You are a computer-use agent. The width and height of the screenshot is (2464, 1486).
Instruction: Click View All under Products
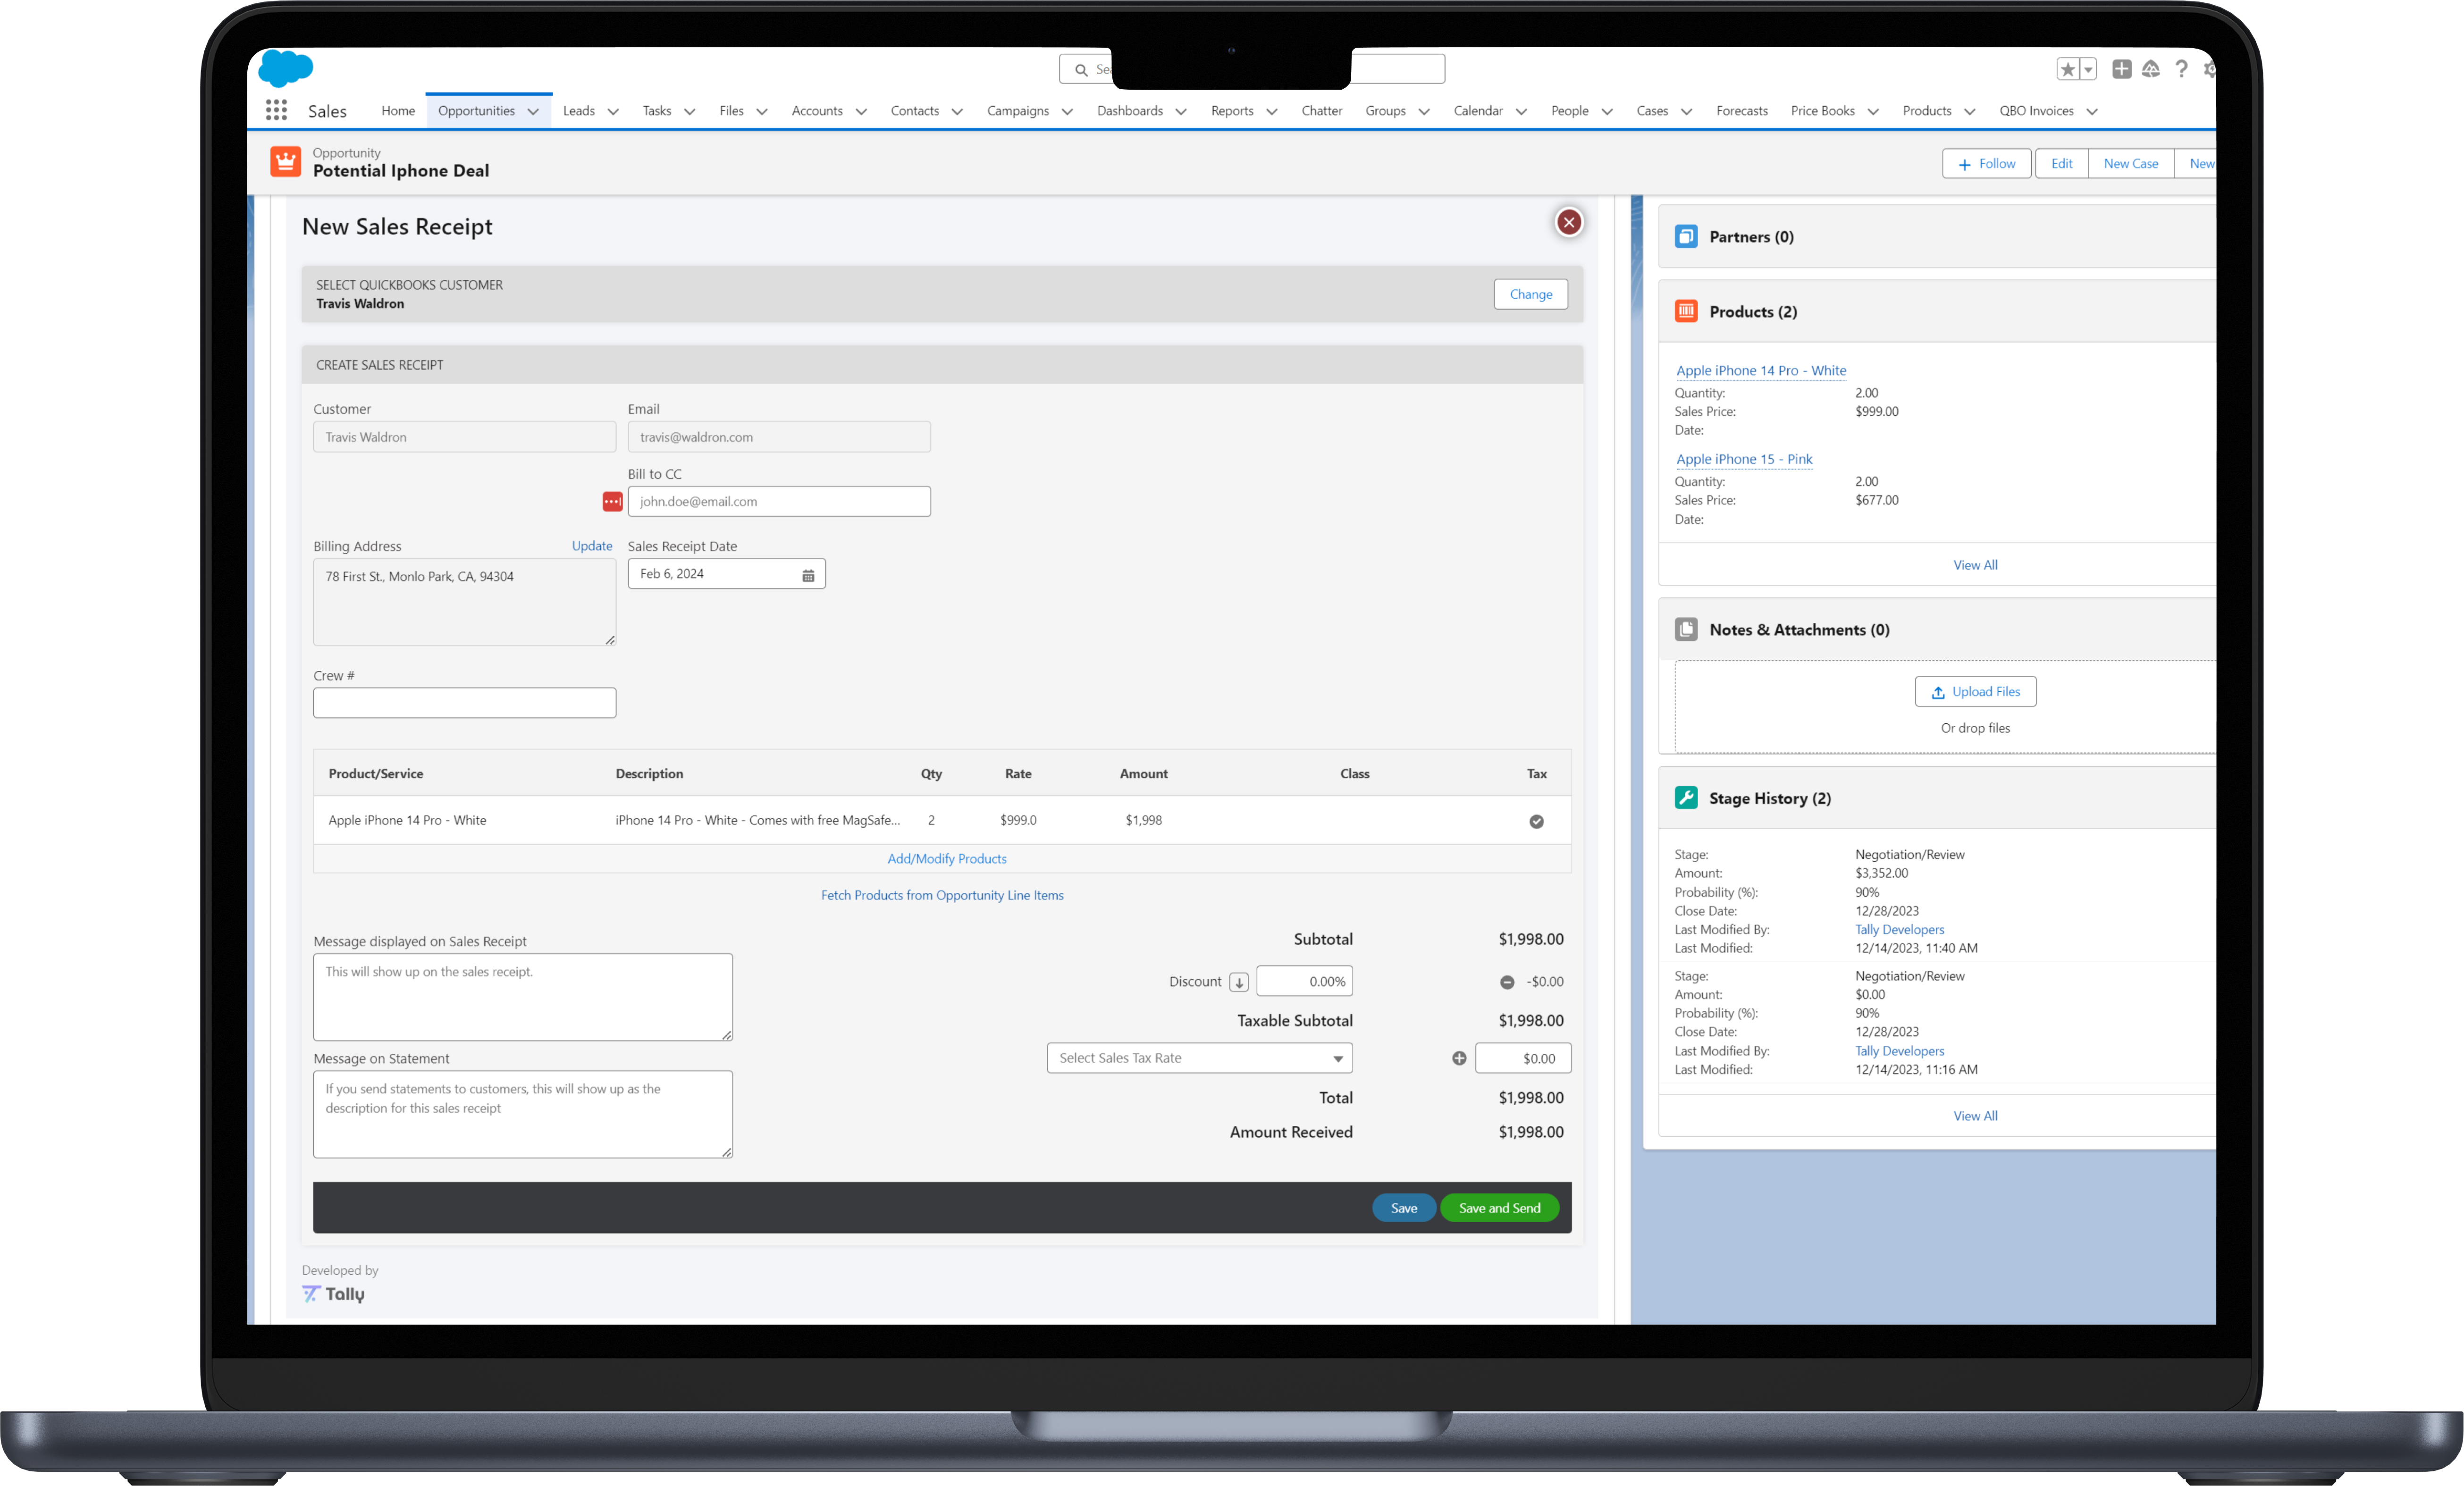pos(1976,565)
